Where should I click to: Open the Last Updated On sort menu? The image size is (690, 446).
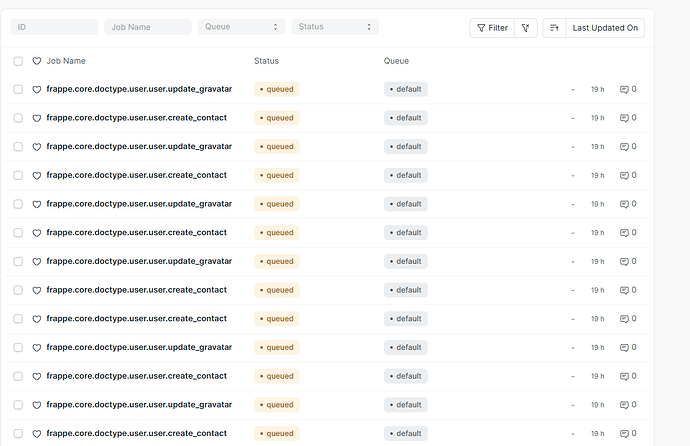(x=605, y=28)
